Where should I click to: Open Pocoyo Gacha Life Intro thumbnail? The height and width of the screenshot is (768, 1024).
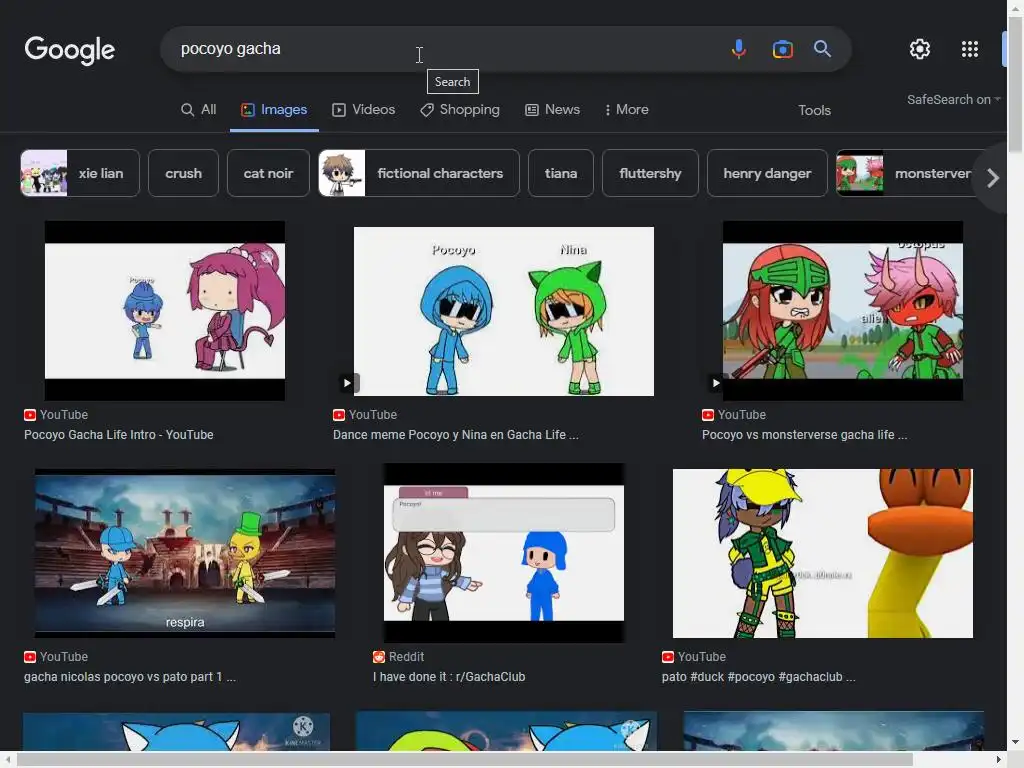point(165,311)
